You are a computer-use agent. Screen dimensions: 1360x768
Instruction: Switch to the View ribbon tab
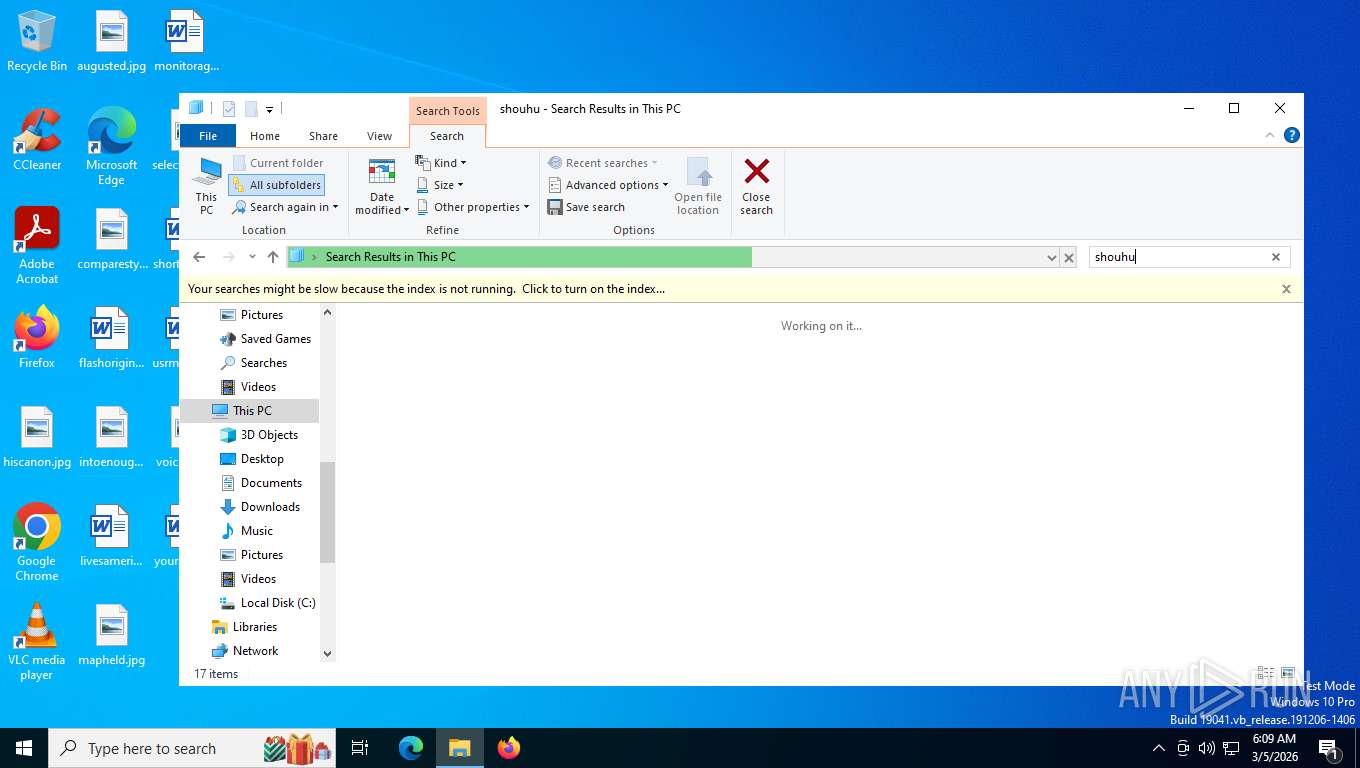(x=380, y=136)
